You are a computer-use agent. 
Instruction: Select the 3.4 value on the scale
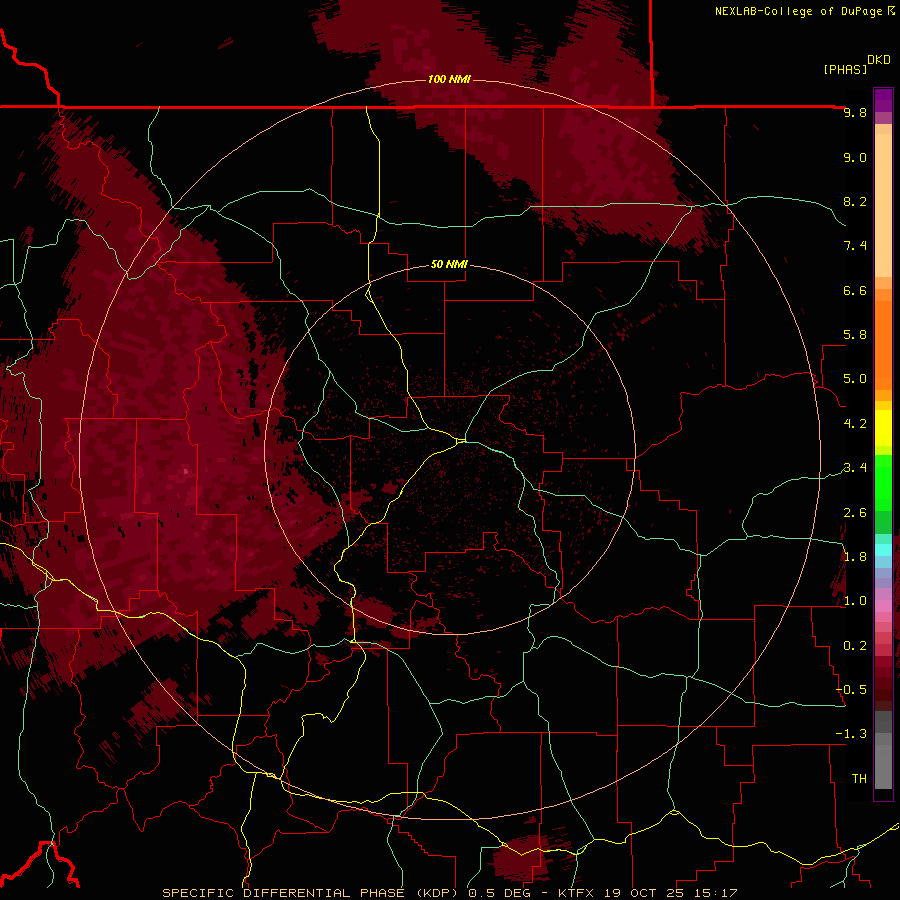tap(855, 468)
